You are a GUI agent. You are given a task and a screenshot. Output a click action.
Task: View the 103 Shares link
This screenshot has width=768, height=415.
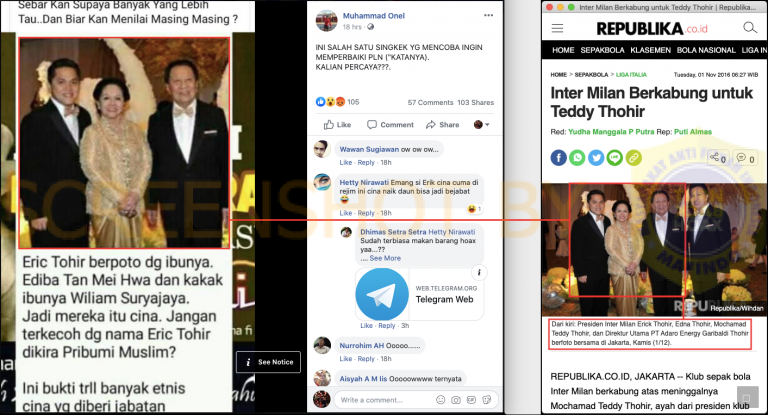[x=476, y=102]
